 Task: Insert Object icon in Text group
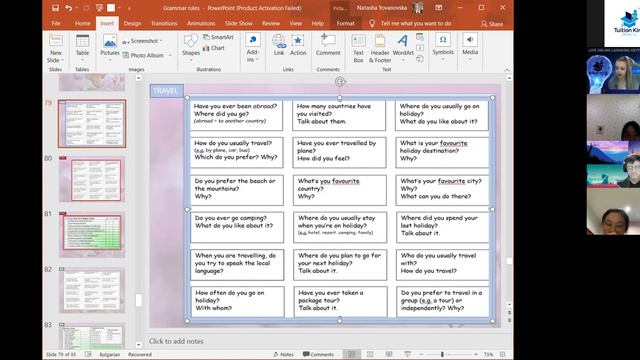click(420, 59)
